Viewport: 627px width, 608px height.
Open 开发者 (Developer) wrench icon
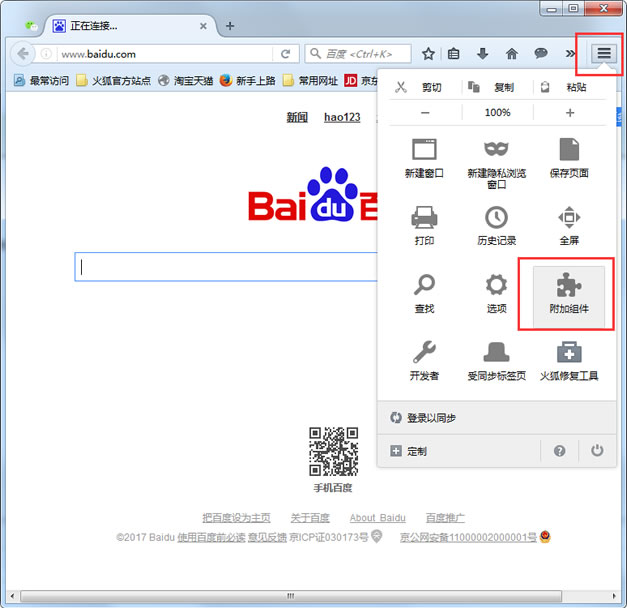424,353
